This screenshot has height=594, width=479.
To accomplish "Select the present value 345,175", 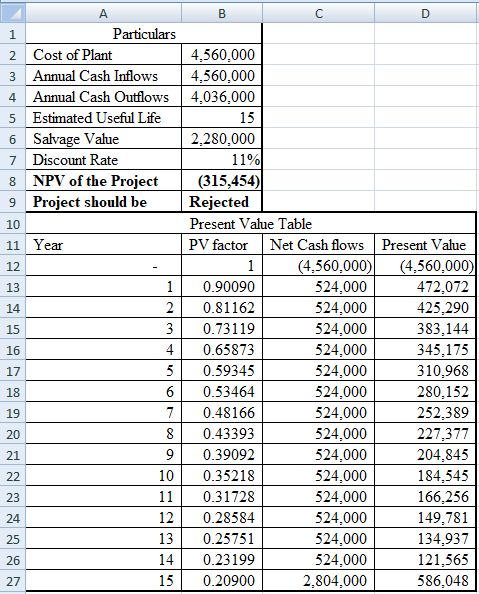I will 425,350.
